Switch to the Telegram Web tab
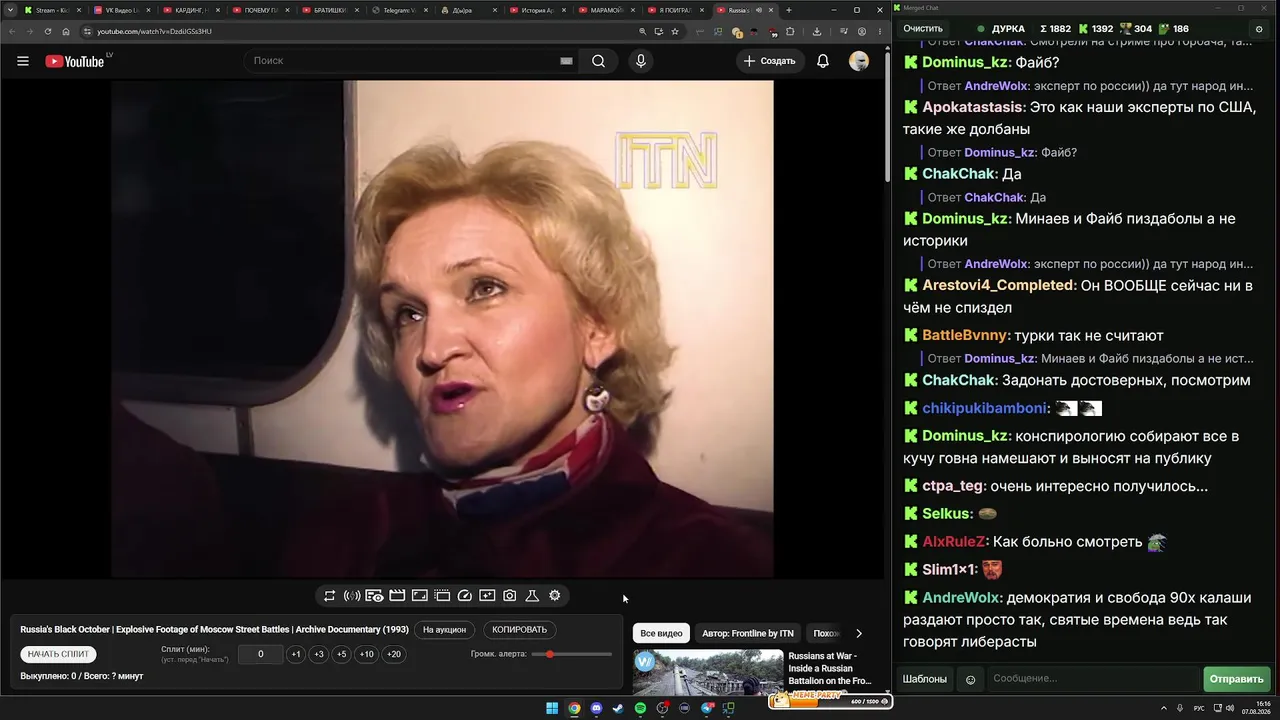Image resolution: width=1280 pixels, height=720 pixels. [x=400, y=10]
